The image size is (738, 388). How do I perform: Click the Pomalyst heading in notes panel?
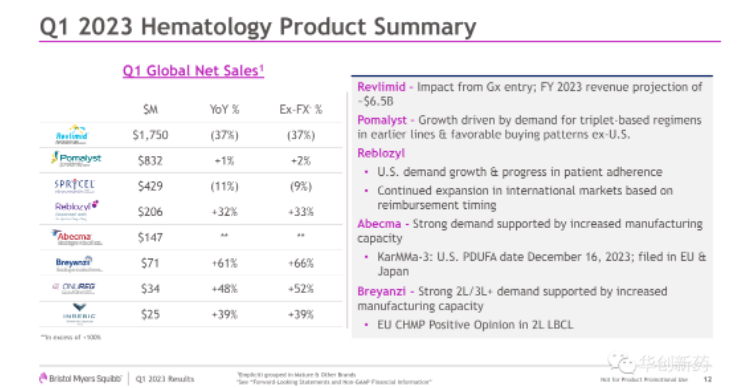tap(382, 121)
